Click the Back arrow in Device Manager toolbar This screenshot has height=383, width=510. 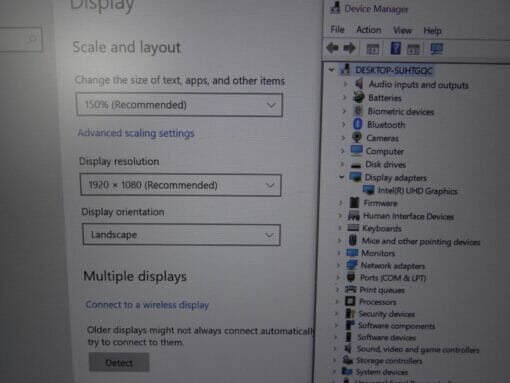pos(333,48)
